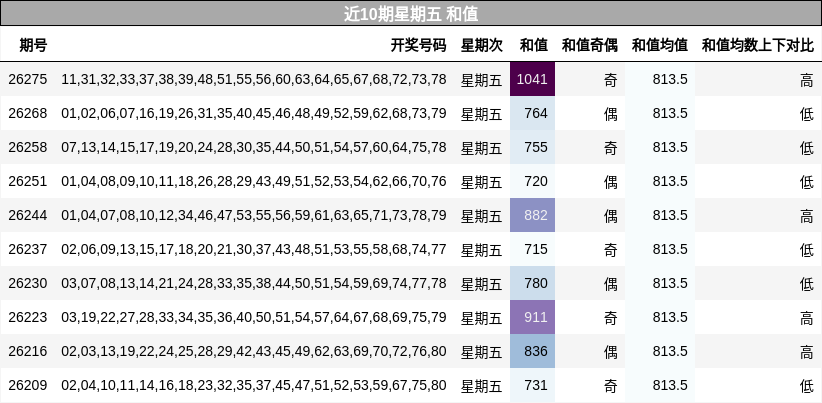This screenshot has height=403, width=822.
Task: Click 星期五 cell in row 26209
Action: pyautogui.click(x=482, y=386)
